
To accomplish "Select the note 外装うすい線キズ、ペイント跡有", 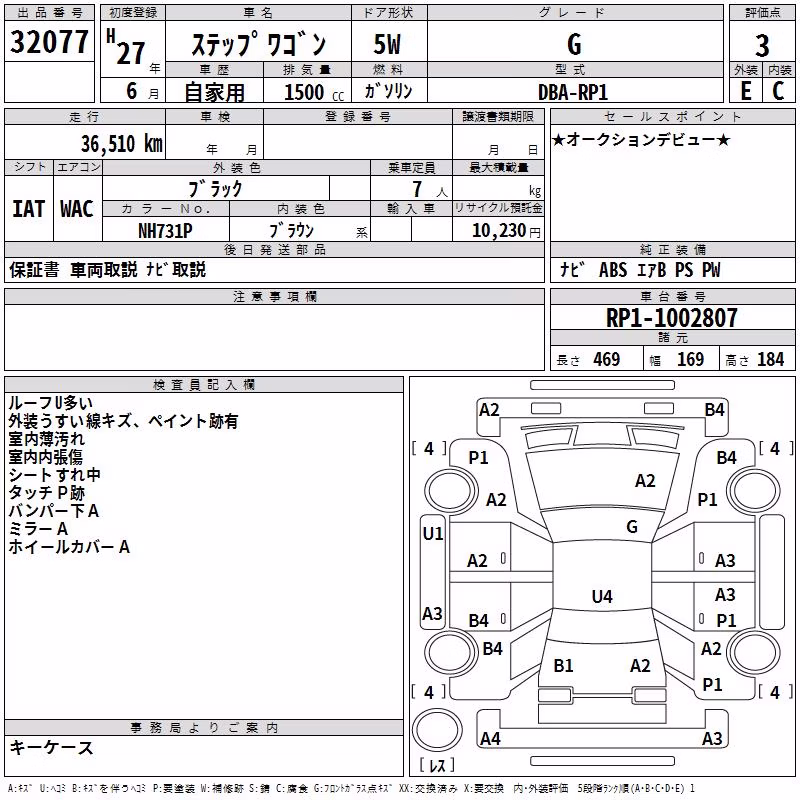I will tap(123, 421).
